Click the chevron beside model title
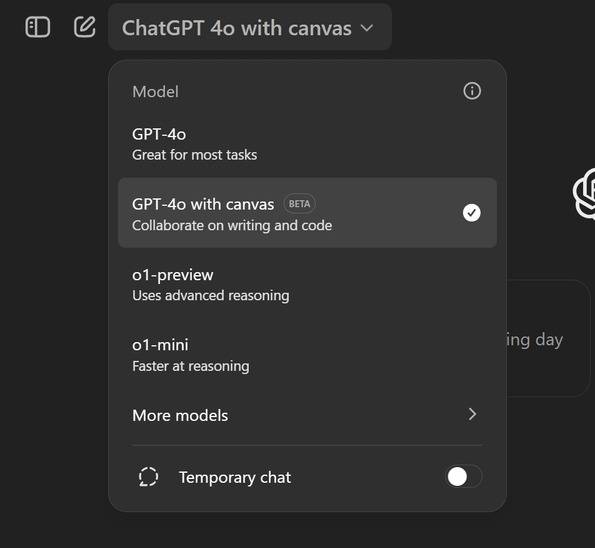Viewport: 595px width, 548px height. (367, 28)
